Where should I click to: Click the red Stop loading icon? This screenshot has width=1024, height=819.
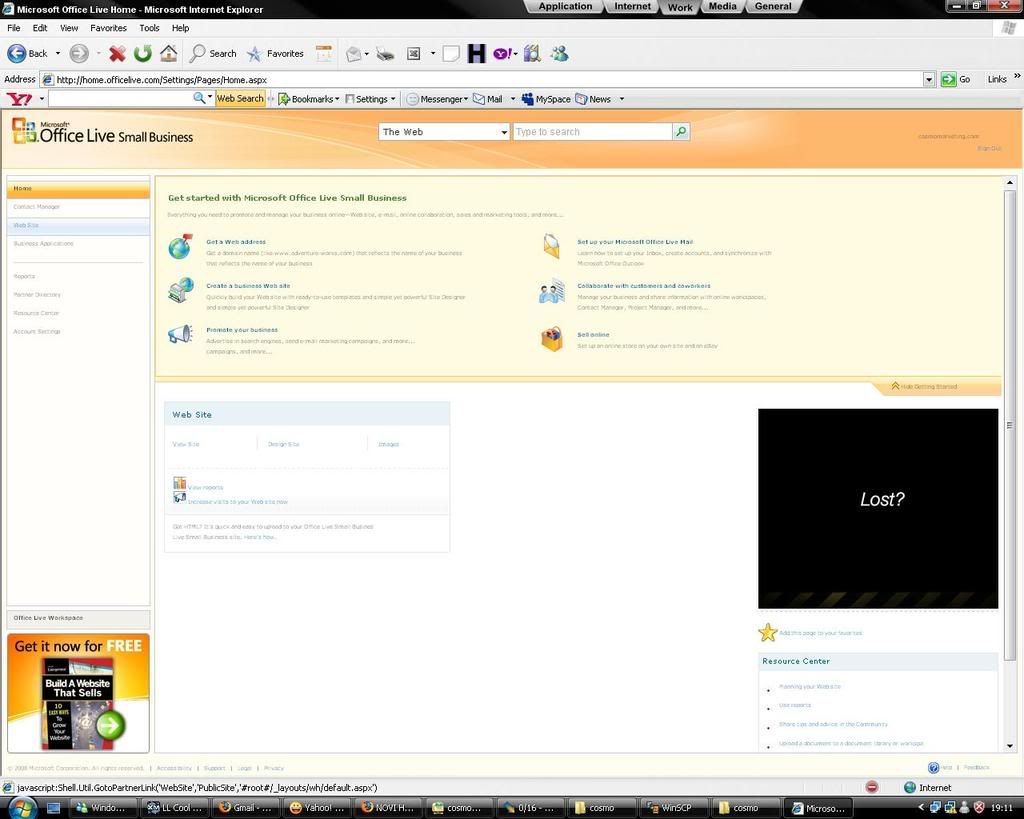click(118, 54)
